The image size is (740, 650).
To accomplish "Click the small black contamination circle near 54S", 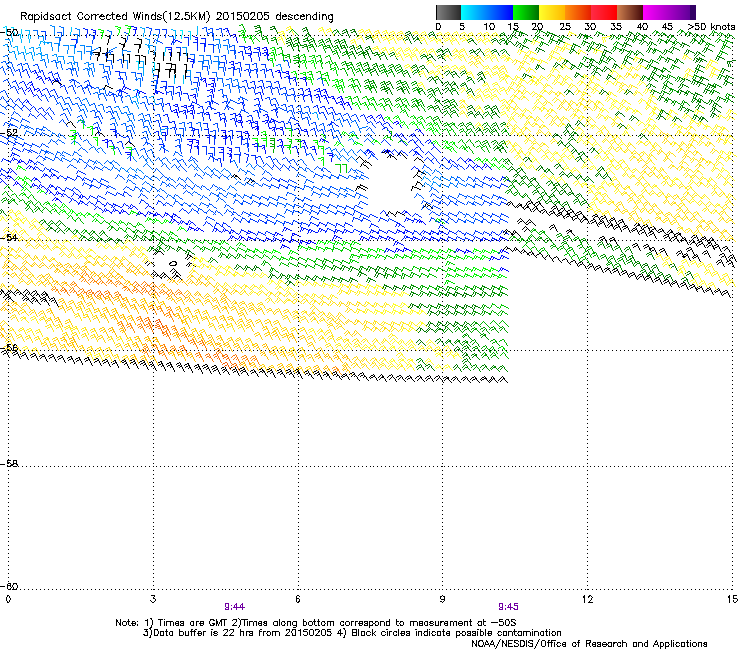I will 173,263.
